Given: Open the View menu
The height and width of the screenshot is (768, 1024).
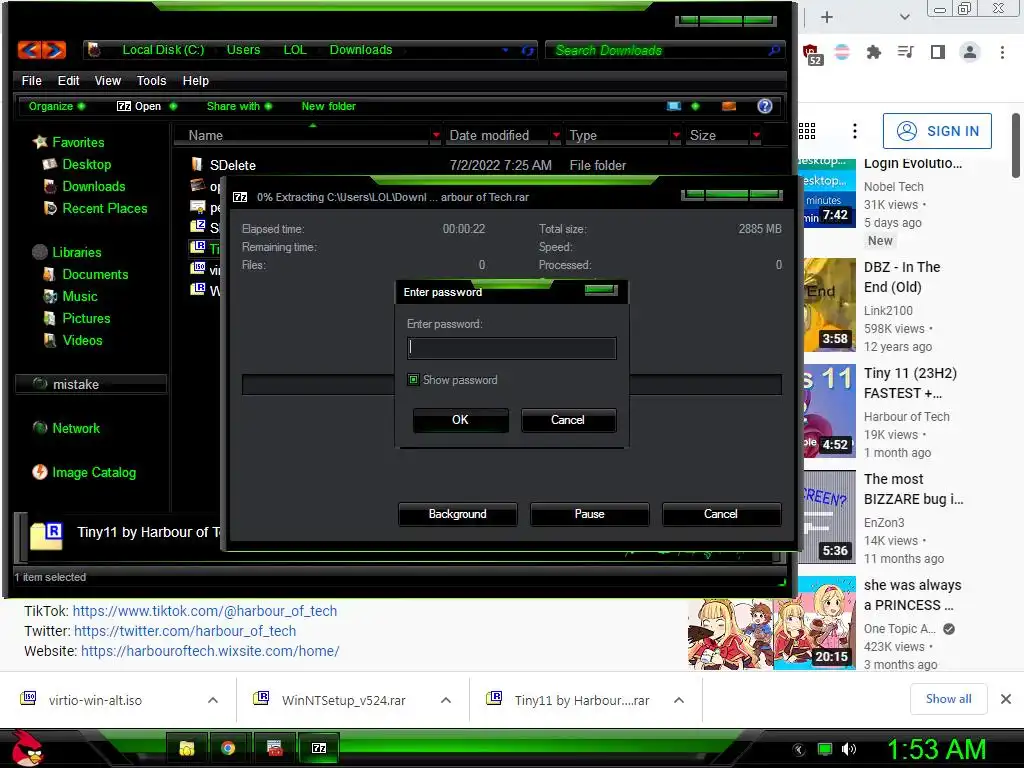Looking at the screenshot, I should [x=108, y=80].
